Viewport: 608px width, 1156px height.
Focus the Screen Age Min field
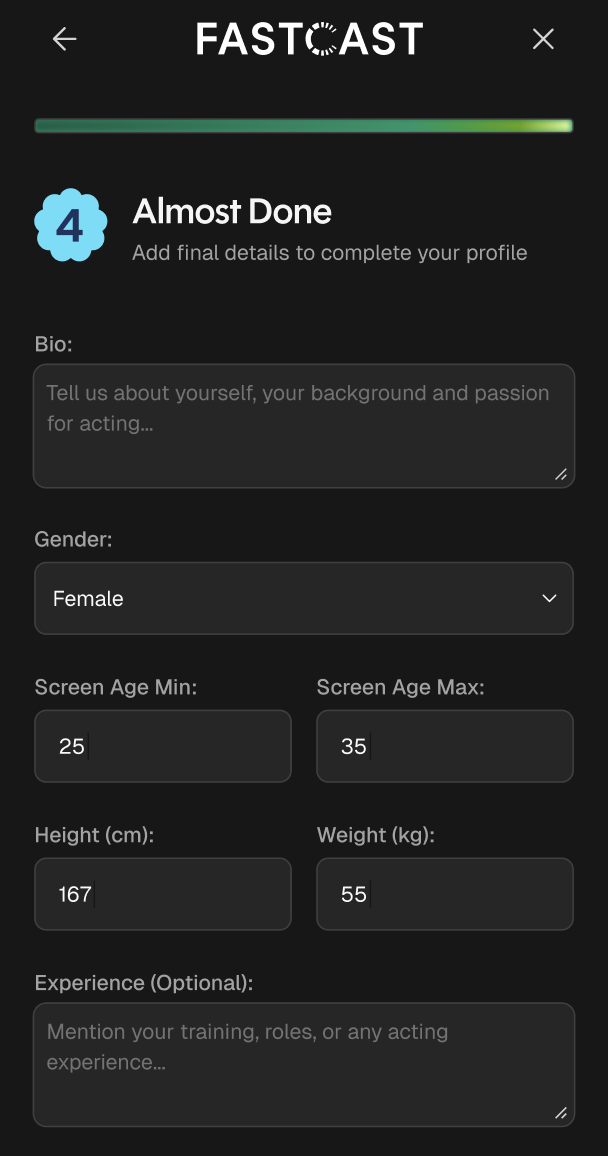(x=163, y=746)
